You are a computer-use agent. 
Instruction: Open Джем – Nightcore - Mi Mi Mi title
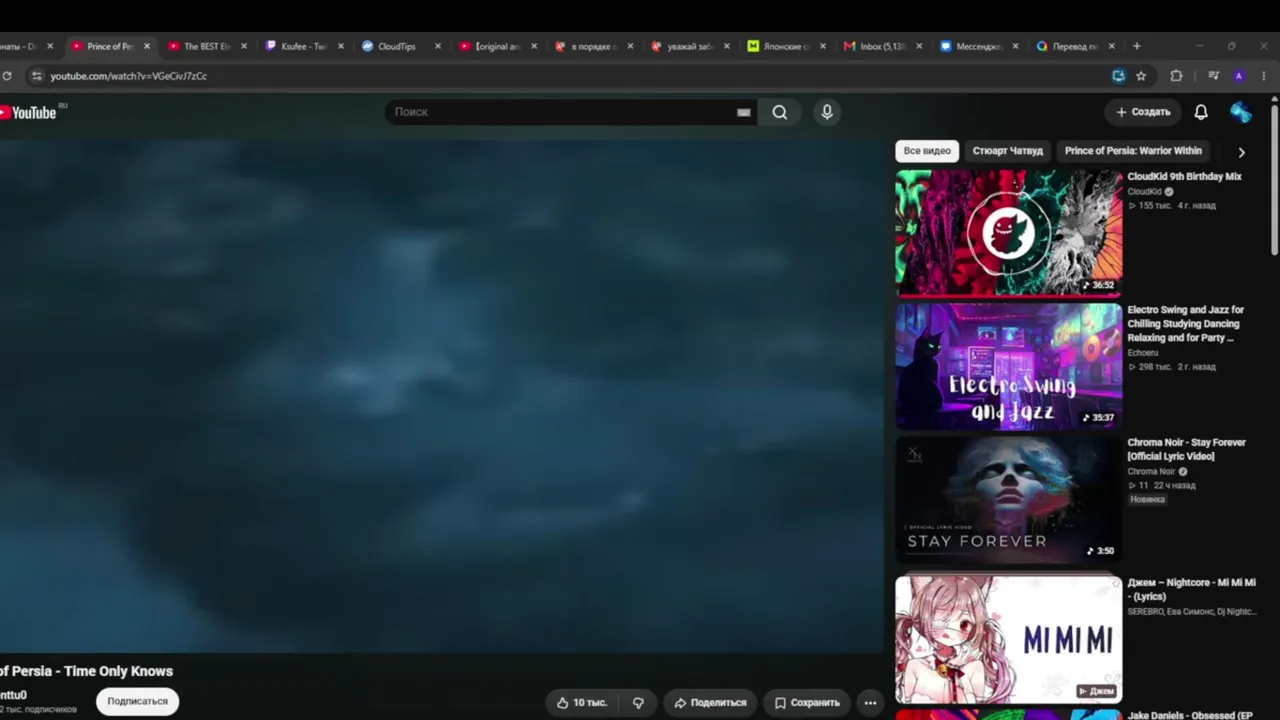(x=1191, y=589)
